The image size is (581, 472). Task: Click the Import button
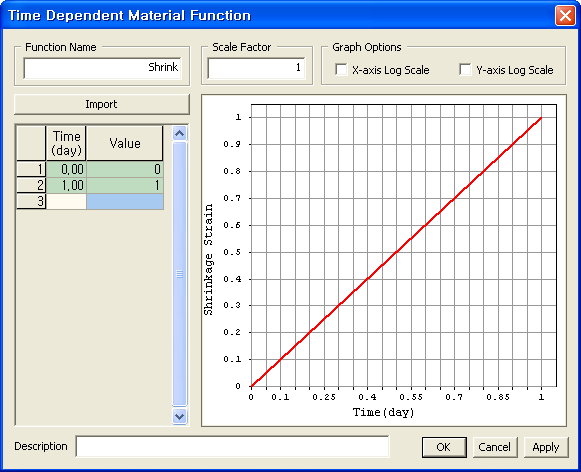102,104
